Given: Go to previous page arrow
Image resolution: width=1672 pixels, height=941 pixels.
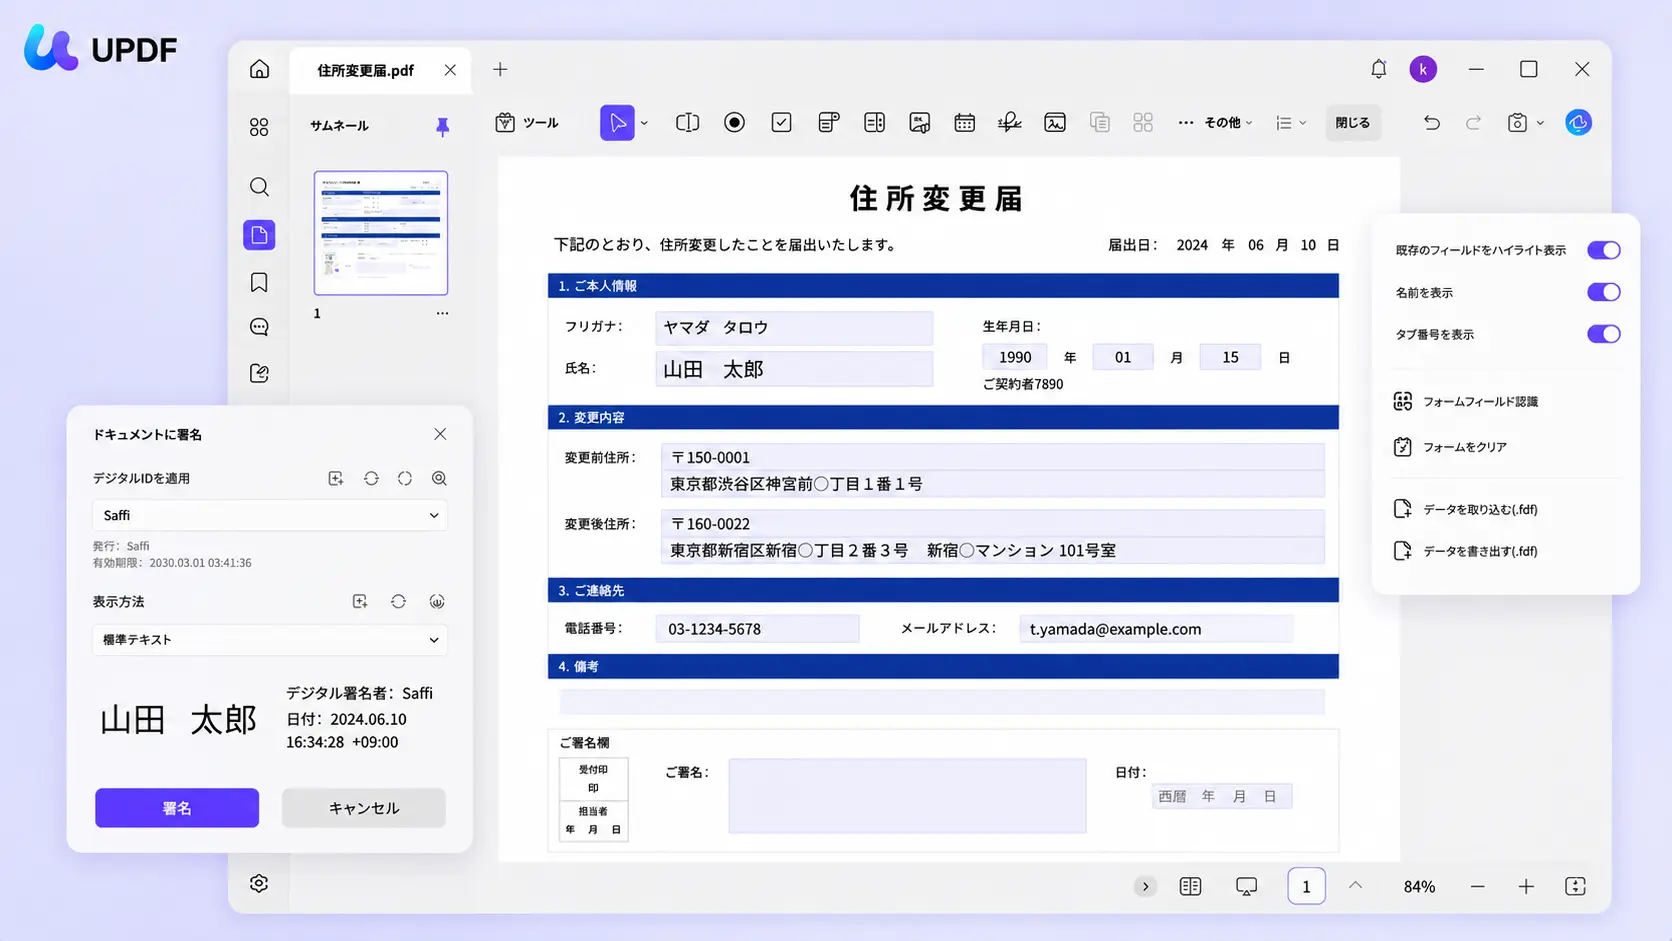Looking at the screenshot, I should [x=1355, y=885].
